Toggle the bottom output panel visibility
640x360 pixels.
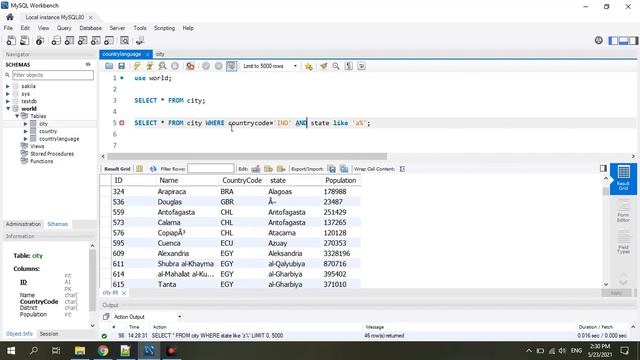pos(623,40)
